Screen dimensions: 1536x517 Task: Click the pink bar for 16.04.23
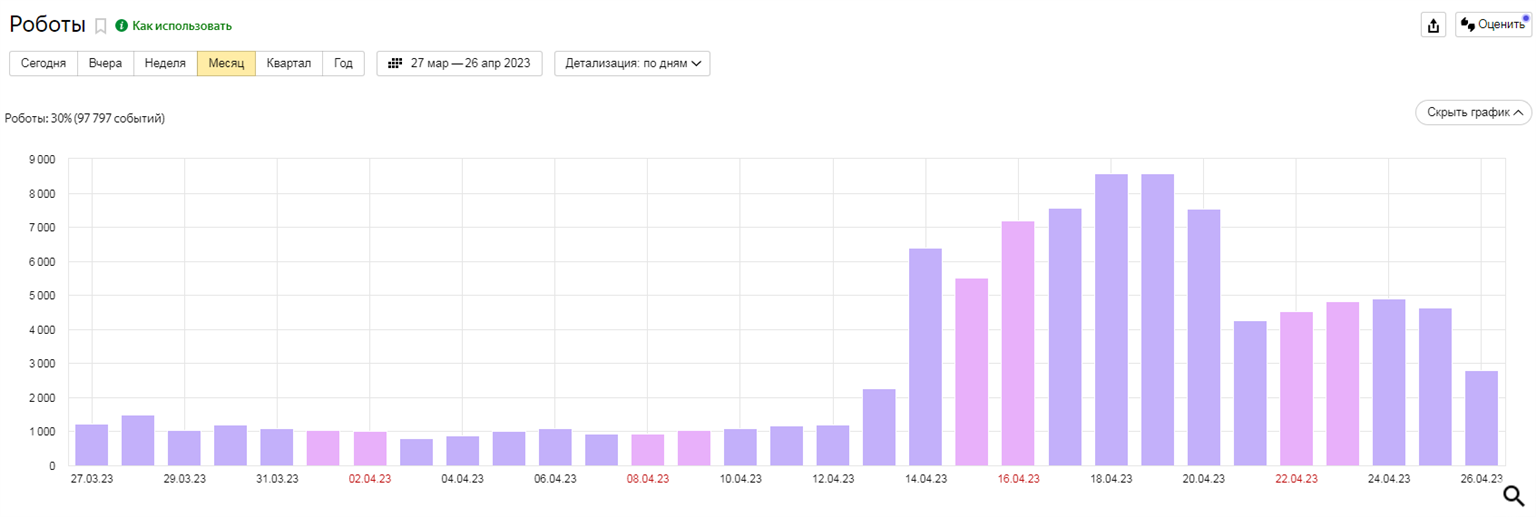(x=1018, y=343)
